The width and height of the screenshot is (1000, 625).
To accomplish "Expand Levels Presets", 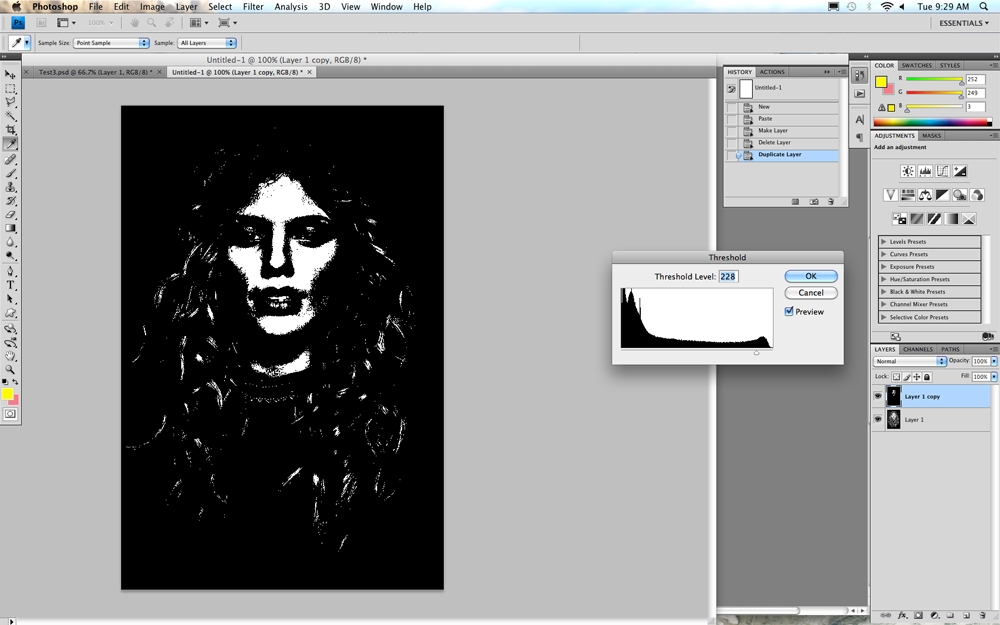I will coord(883,242).
